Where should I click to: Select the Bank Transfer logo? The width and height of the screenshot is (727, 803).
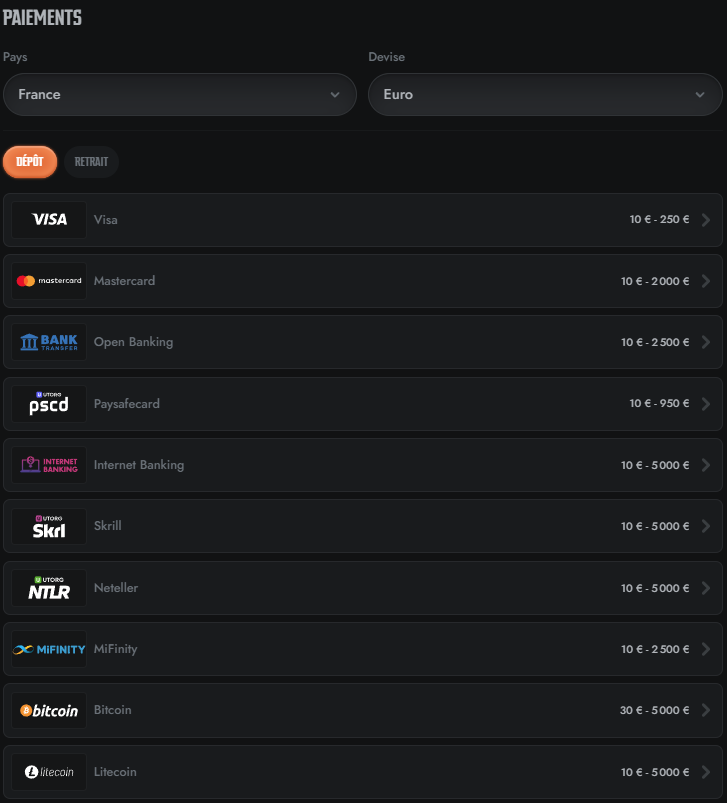coord(49,342)
